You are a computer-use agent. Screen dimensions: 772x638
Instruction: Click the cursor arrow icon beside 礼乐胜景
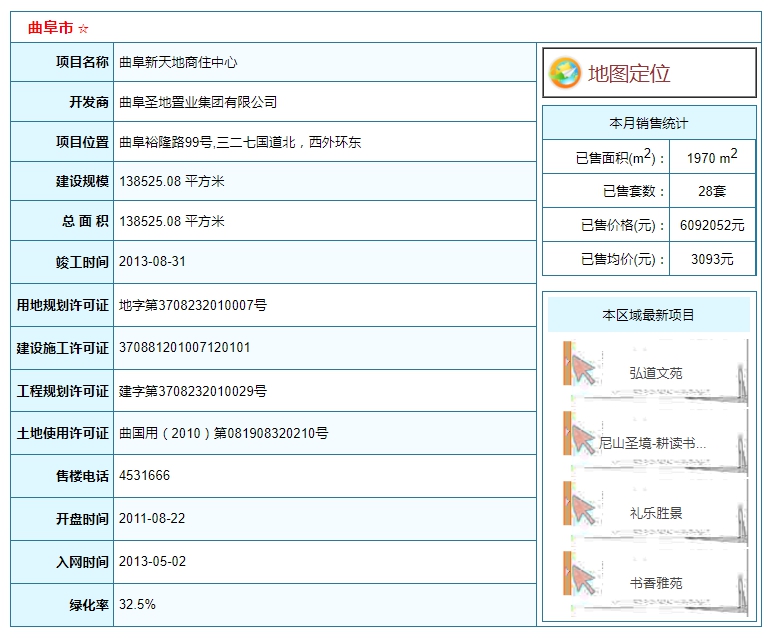(584, 510)
